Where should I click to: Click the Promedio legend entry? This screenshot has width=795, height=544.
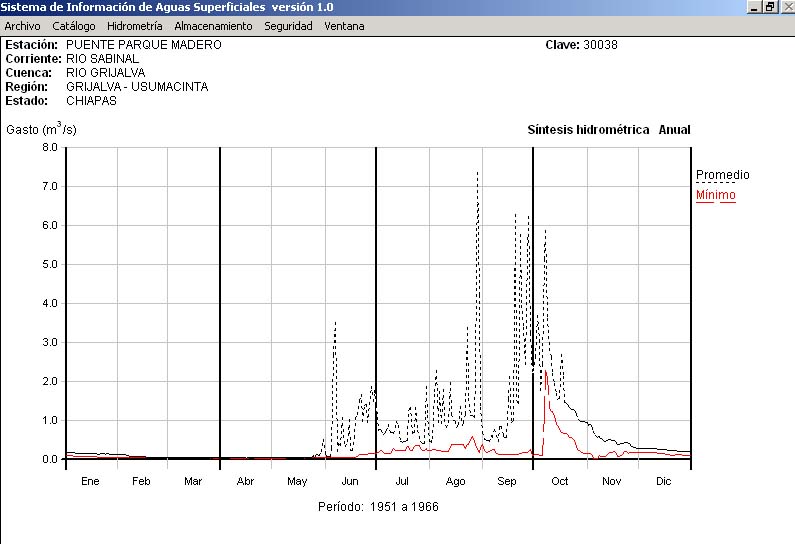tap(722, 175)
